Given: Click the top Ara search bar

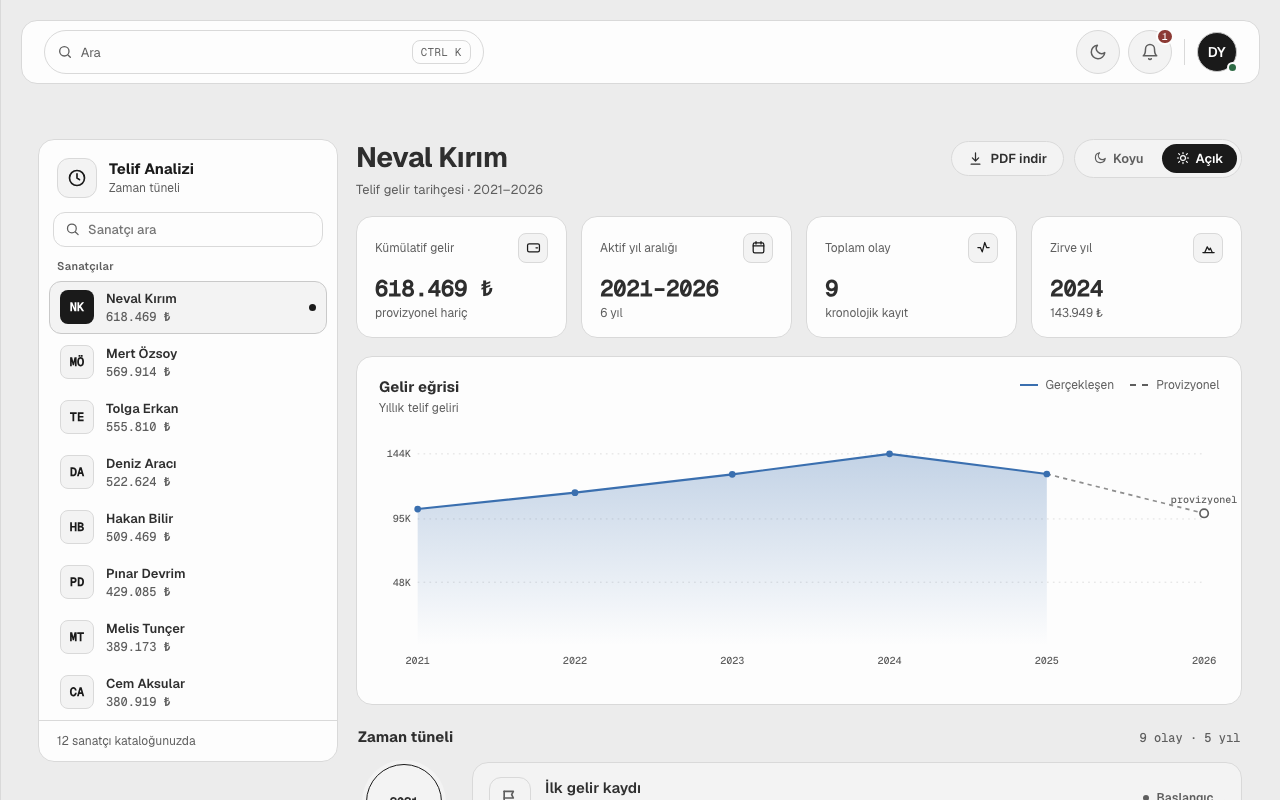Looking at the screenshot, I should 264,52.
